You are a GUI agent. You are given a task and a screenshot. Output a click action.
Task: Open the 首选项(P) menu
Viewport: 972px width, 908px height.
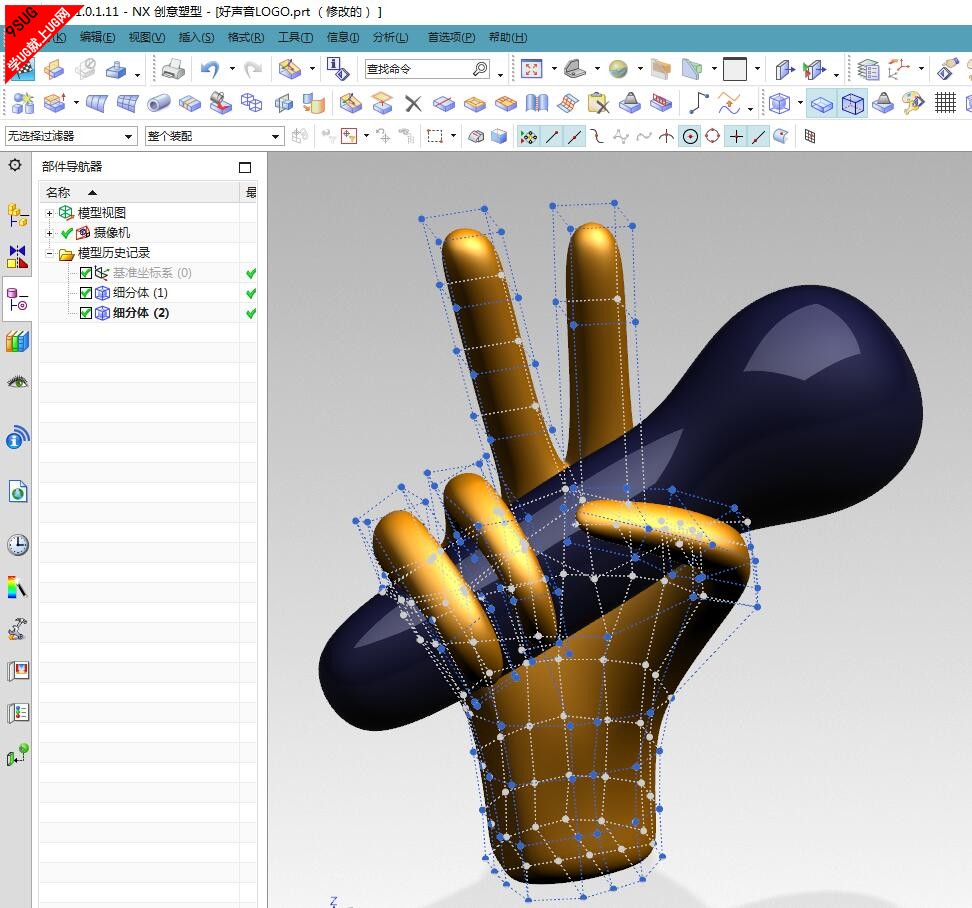(451, 38)
